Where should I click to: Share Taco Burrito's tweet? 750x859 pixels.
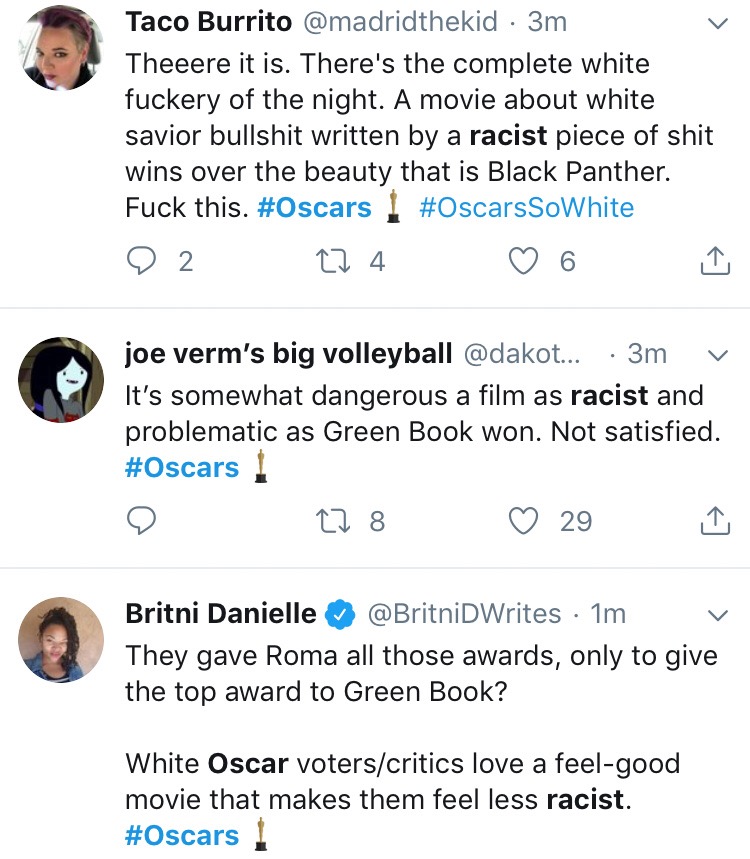point(715,260)
